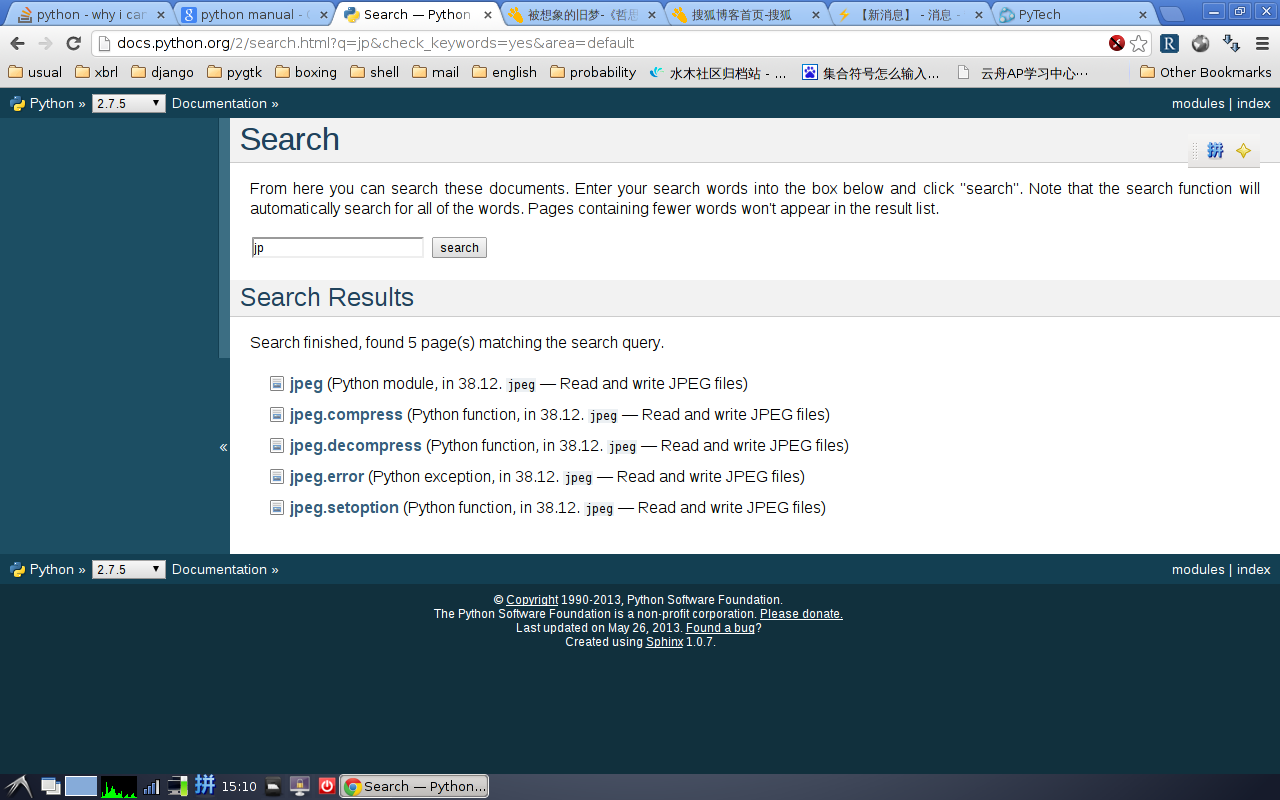Image resolution: width=1280 pixels, height=800 pixels.
Task: Switch to the PyTech tab
Action: tap(1070, 15)
